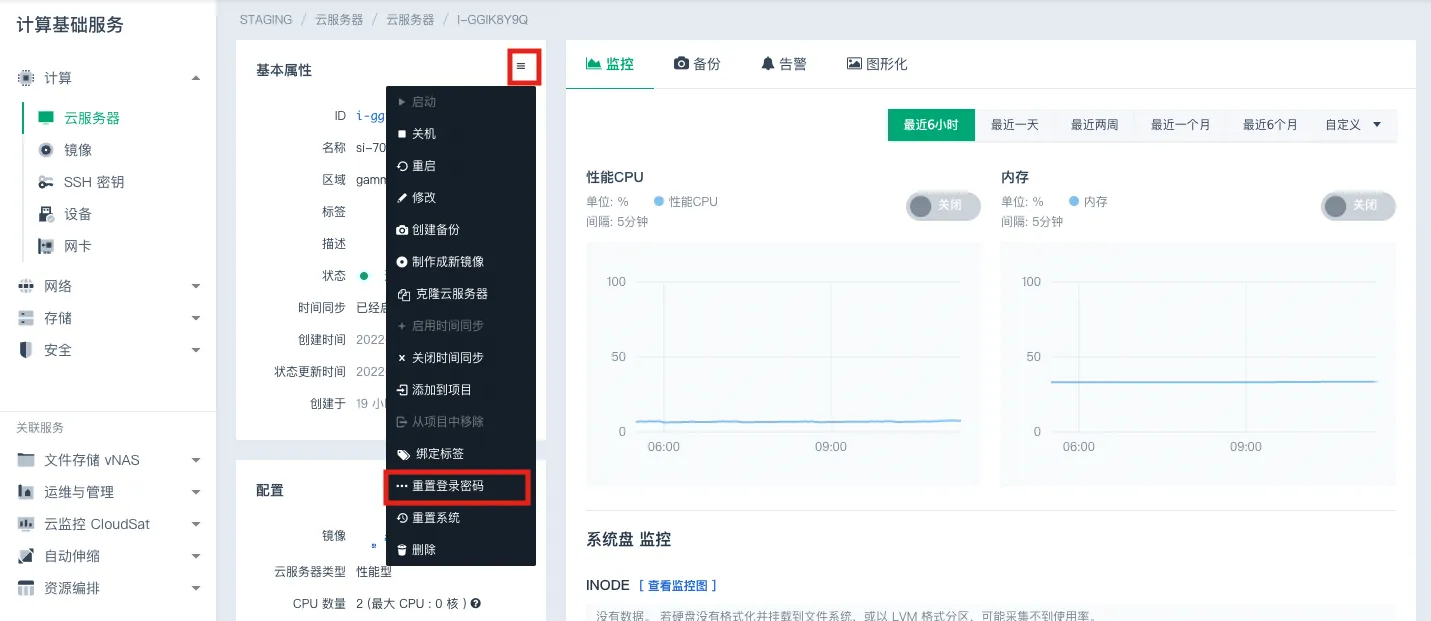Open the 自定义 time range dropdown
1431x621 pixels.
pyautogui.click(x=1353, y=125)
